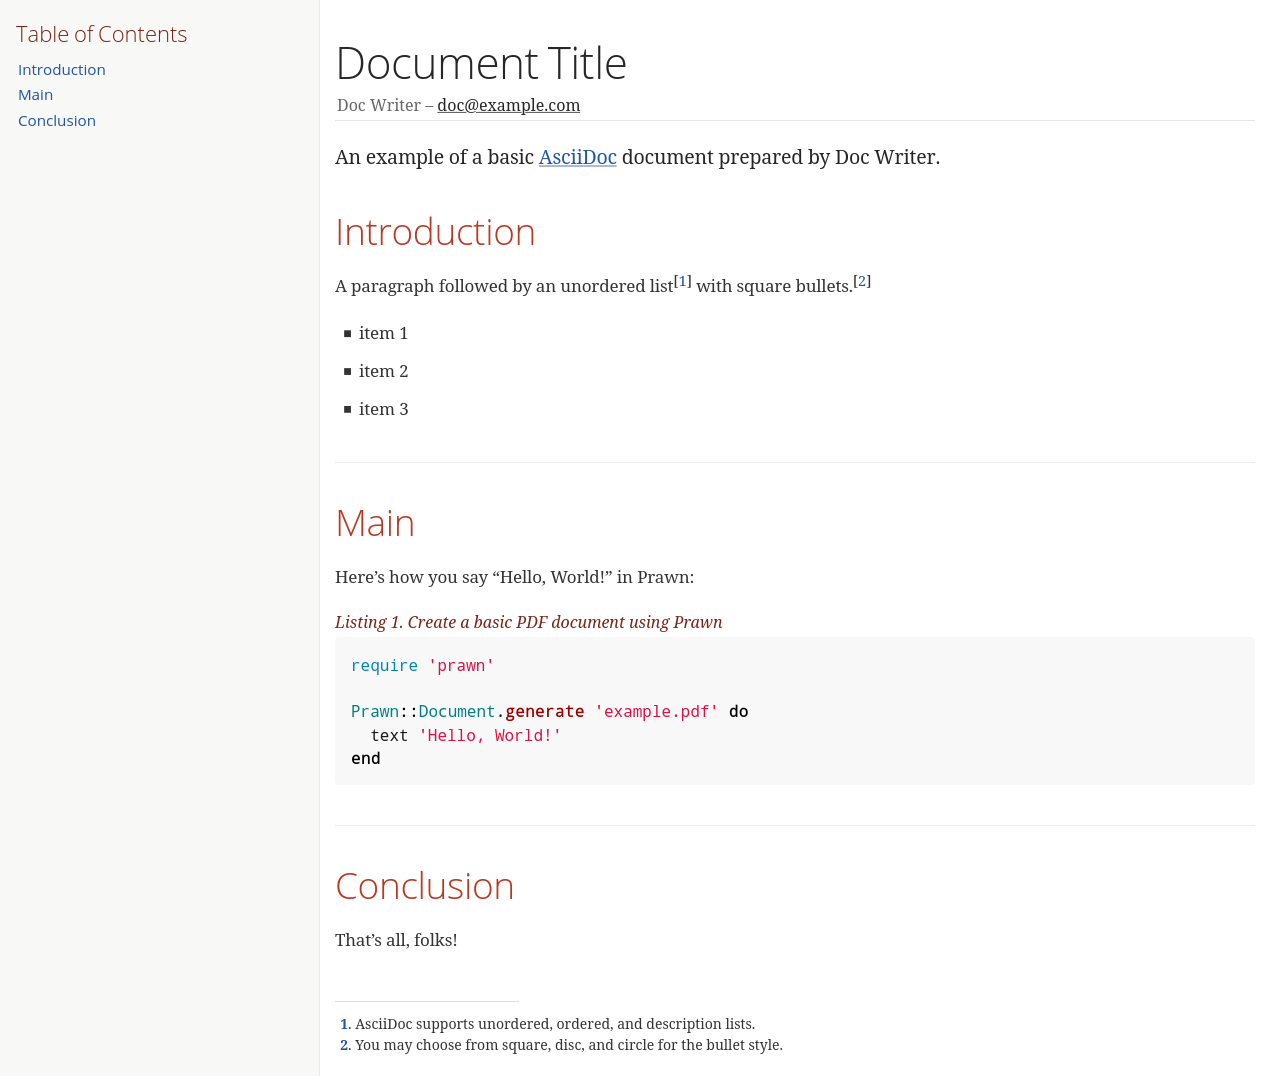Click footnote reference 1 after 'unordered list'

coord(683,281)
